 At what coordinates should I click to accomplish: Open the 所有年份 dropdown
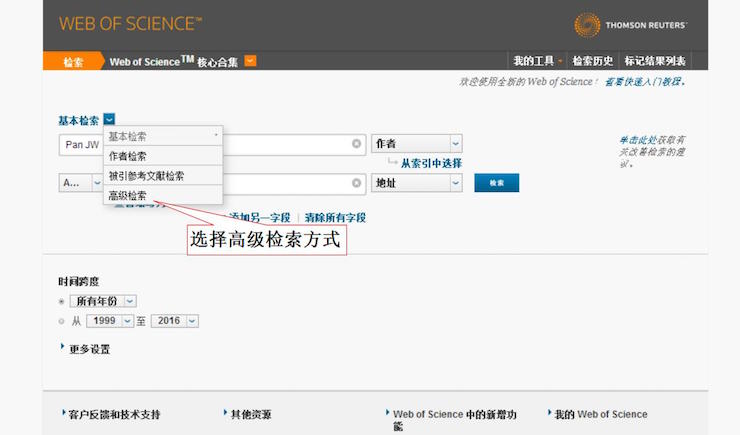pyautogui.click(x=103, y=301)
